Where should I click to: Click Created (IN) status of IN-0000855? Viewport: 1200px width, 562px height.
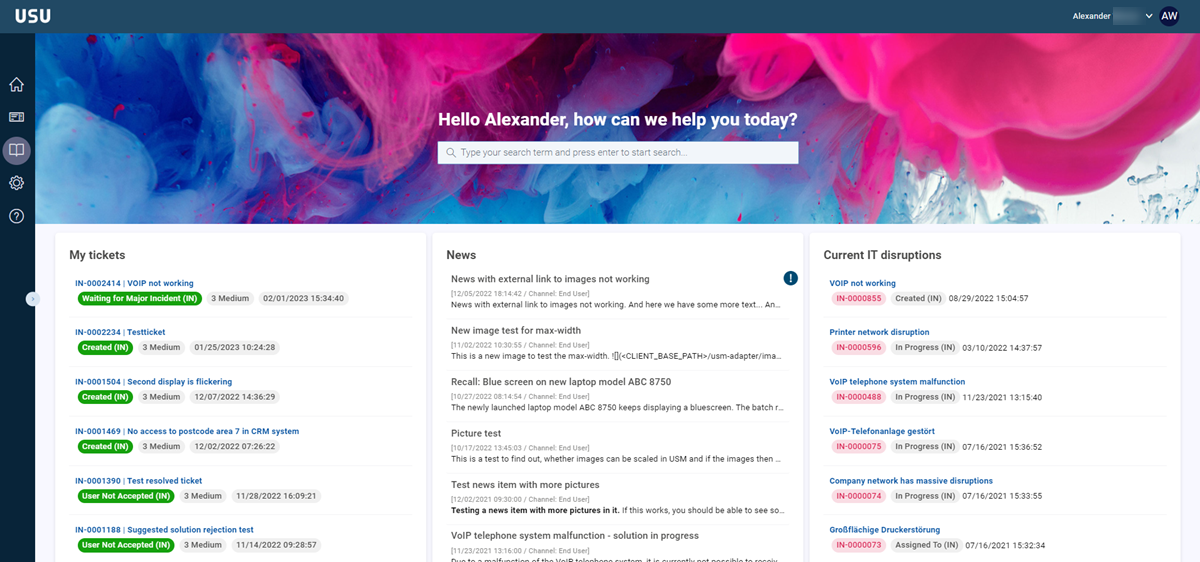click(918, 298)
